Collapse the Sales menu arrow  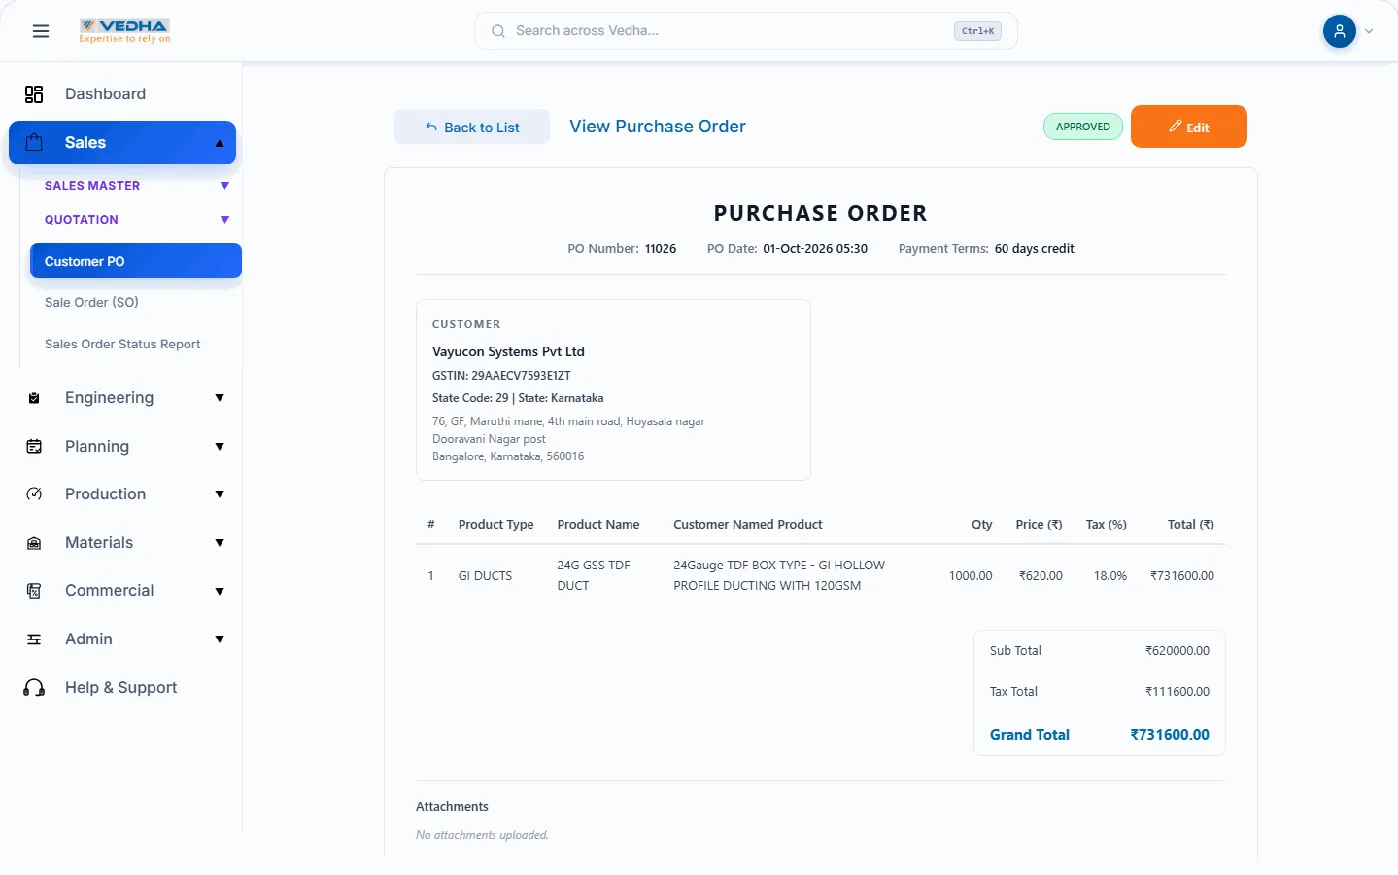click(x=220, y=143)
